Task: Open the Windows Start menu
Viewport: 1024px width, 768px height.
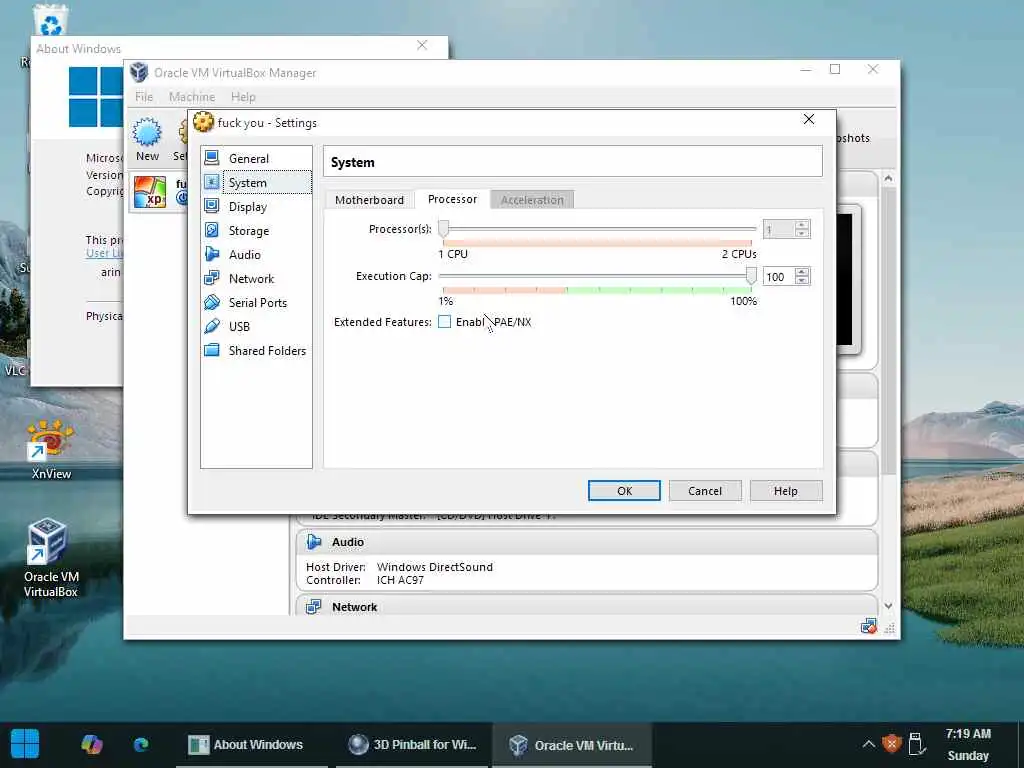Action: 25,744
